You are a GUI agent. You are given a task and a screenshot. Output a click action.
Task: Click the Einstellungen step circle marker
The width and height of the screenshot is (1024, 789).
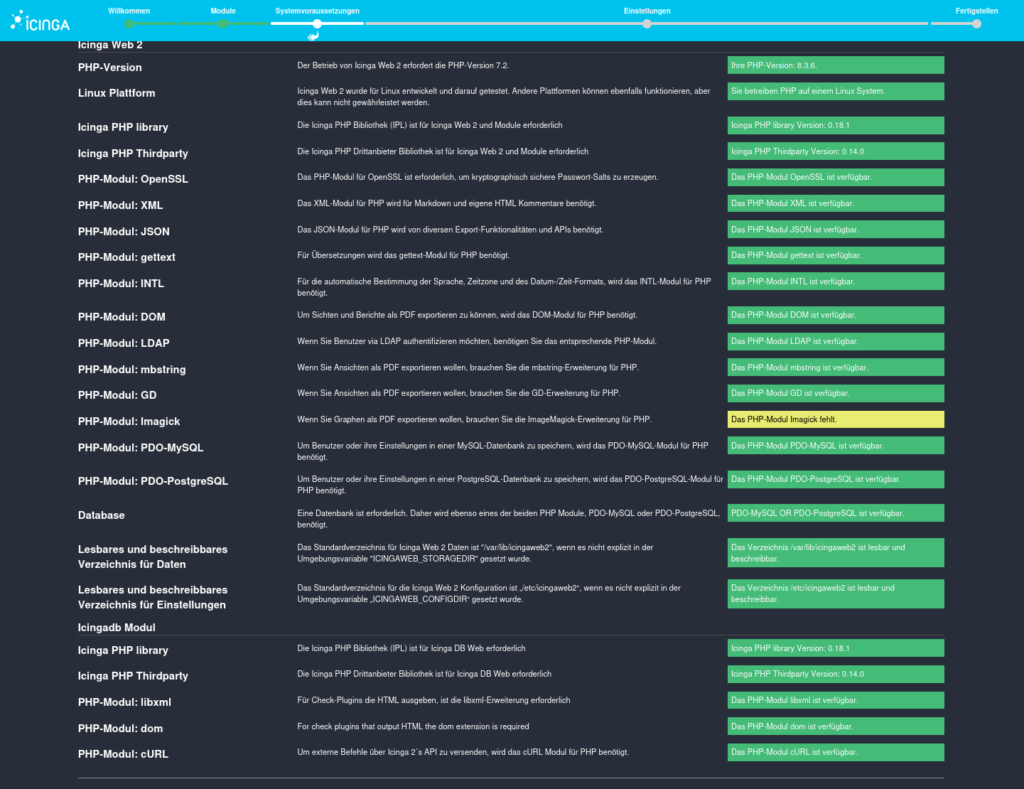point(647,23)
